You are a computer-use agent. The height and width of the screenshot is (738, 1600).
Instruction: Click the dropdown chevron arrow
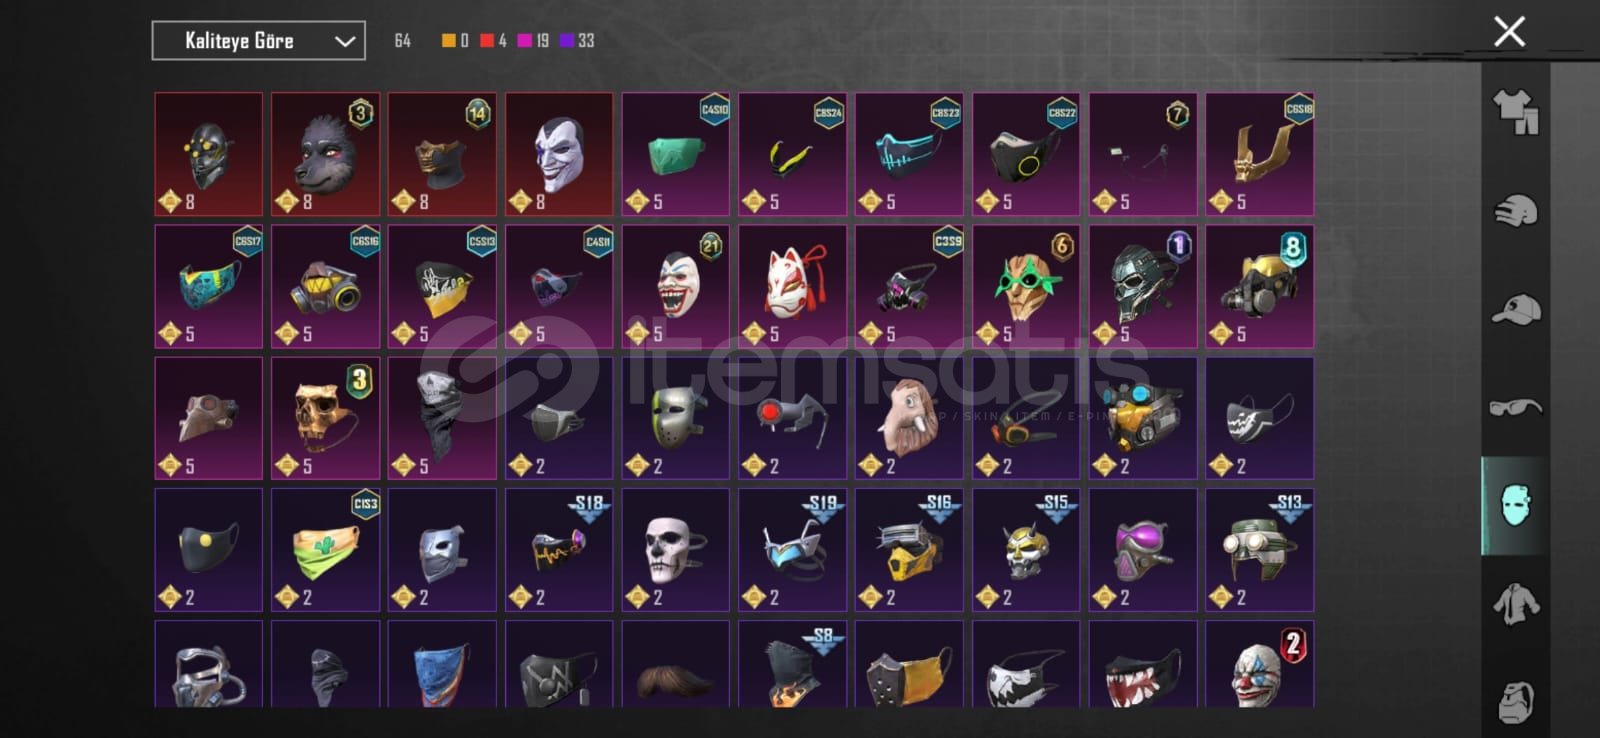click(345, 41)
